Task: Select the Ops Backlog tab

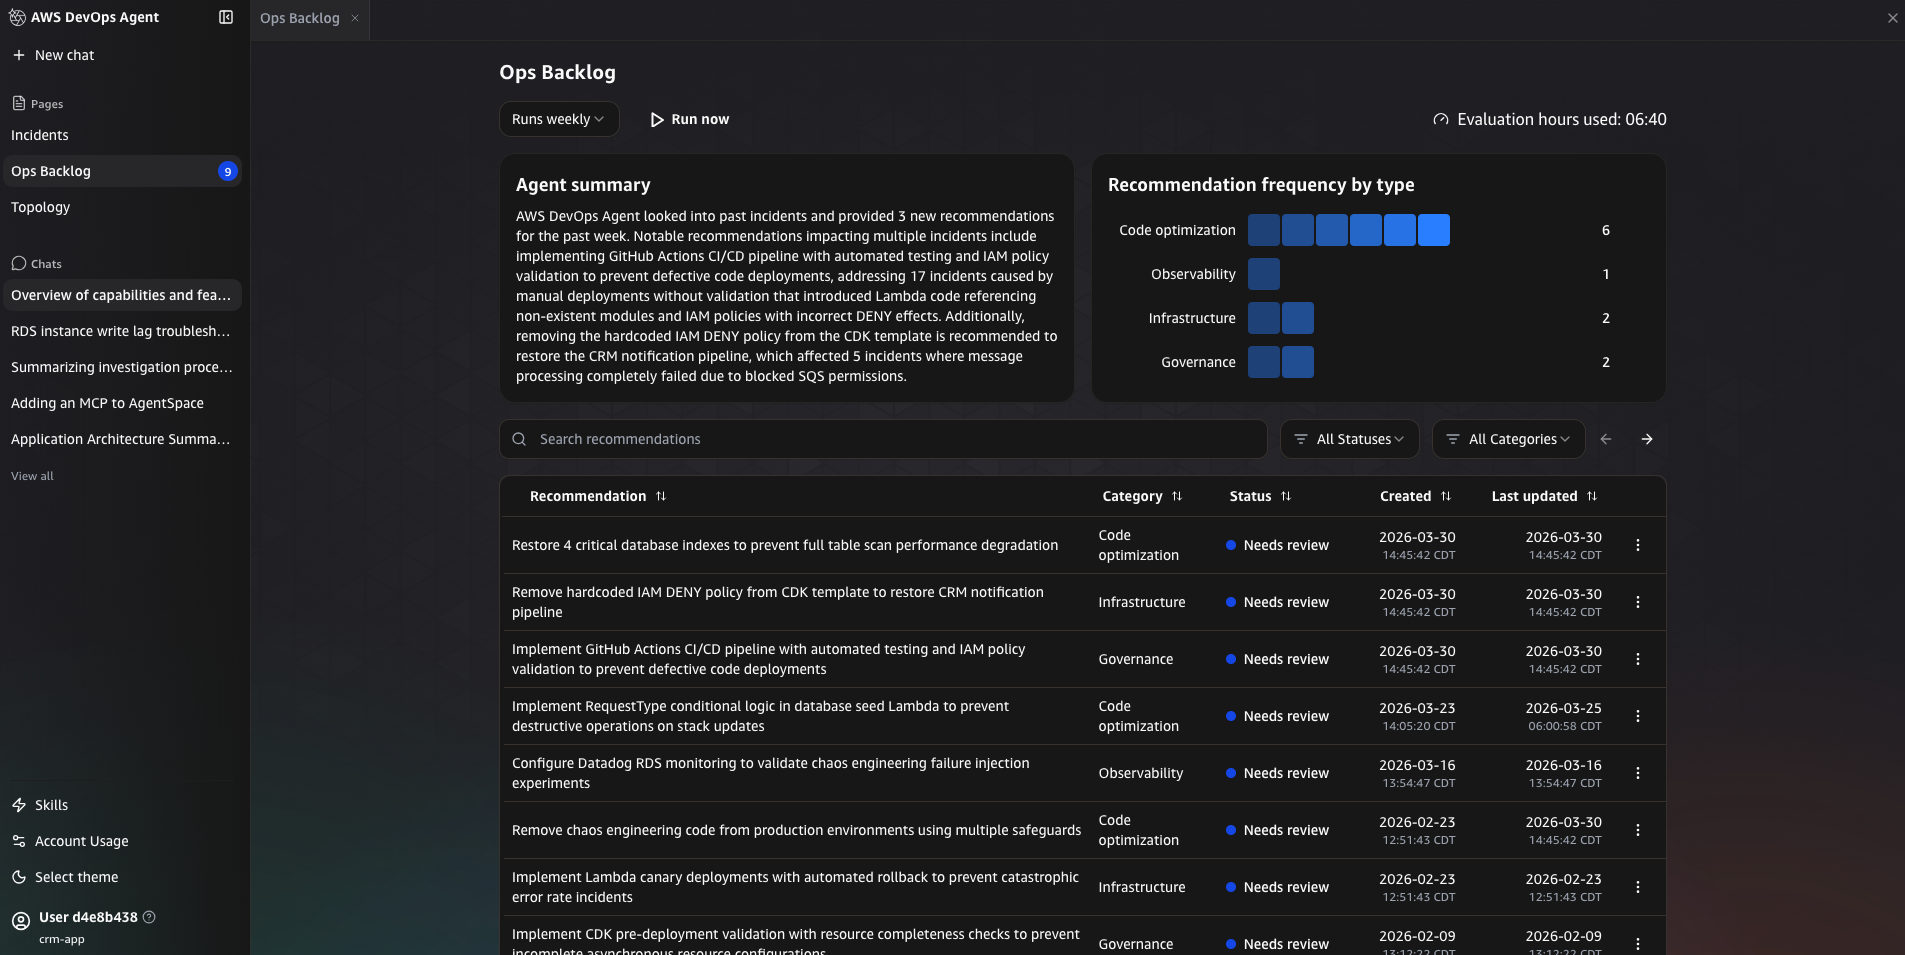Action: click(299, 17)
